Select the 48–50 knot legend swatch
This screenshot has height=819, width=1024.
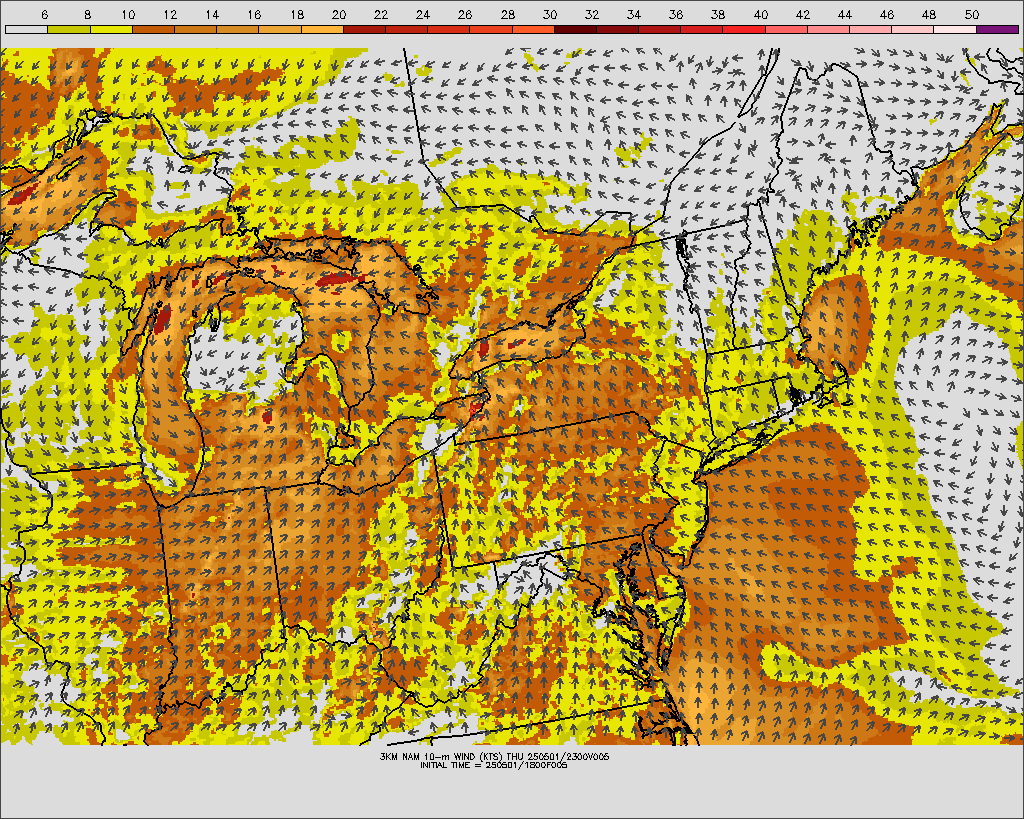coord(955,29)
